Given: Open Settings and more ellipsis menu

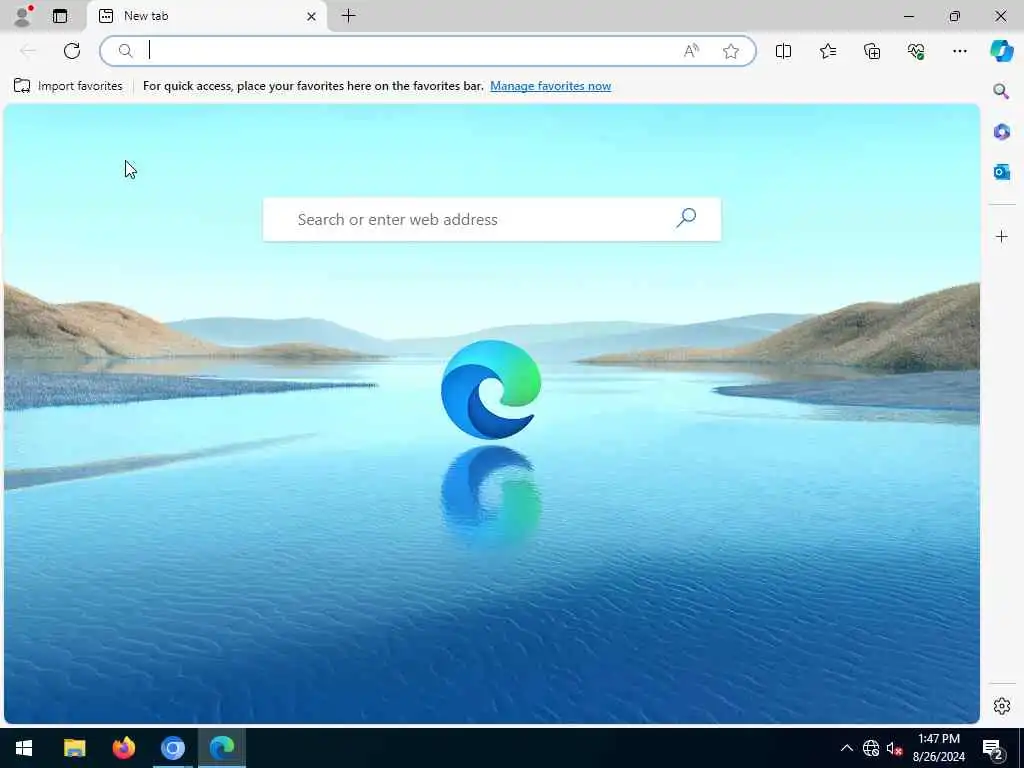Looking at the screenshot, I should (x=959, y=51).
